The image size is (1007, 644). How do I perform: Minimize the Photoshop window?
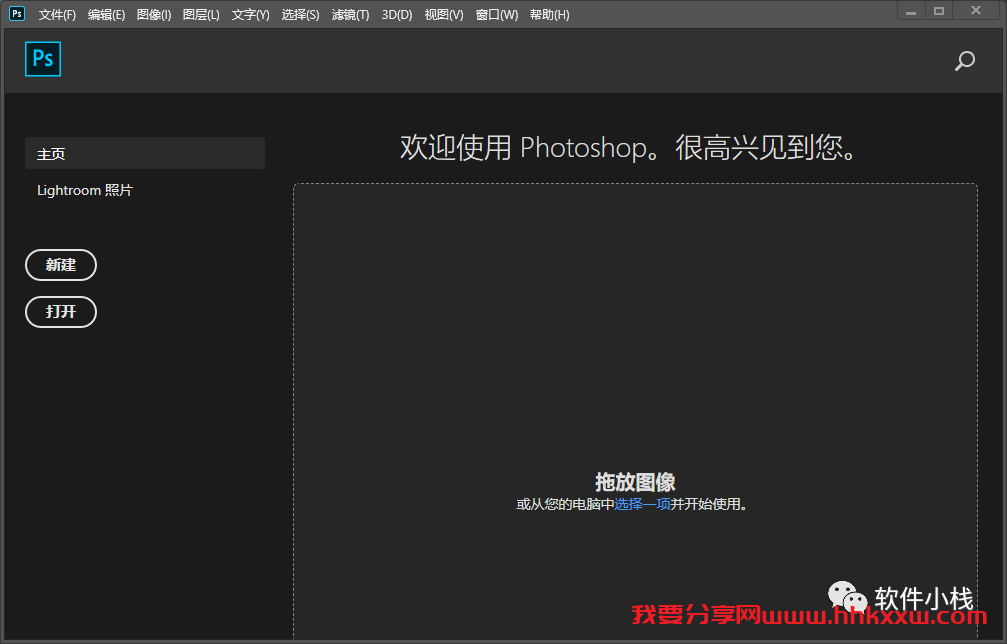tap(911, 12)
